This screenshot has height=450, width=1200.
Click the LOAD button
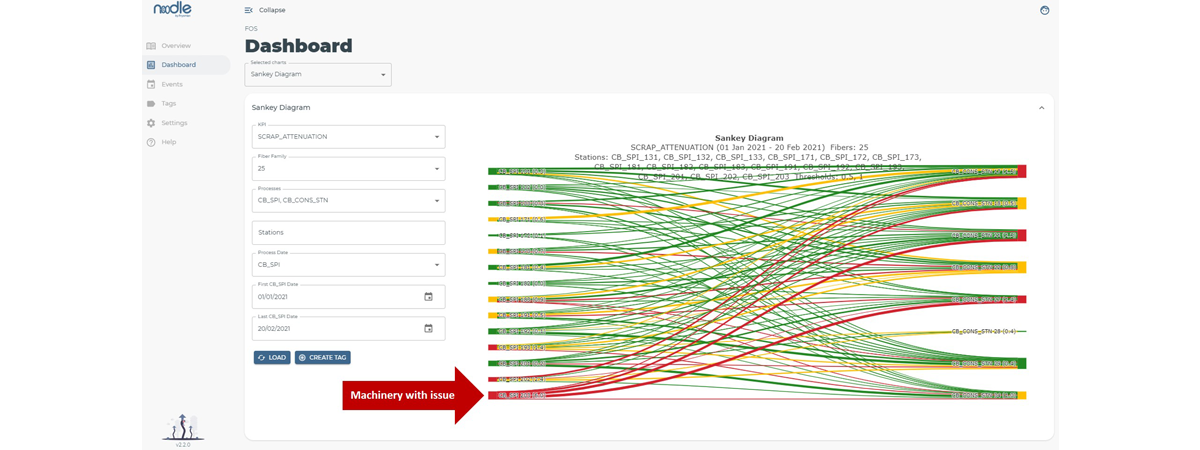coord(272,357)
